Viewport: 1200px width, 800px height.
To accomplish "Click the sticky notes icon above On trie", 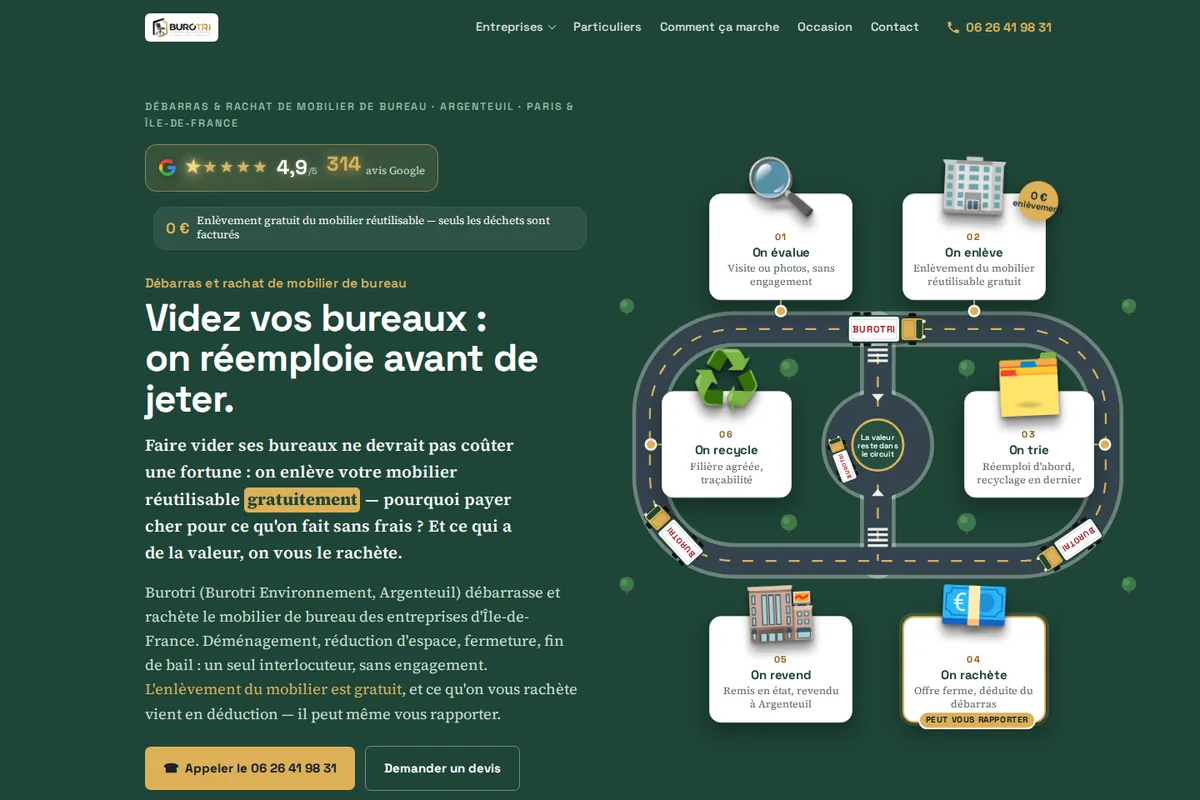I will (x=1028, y=384).
